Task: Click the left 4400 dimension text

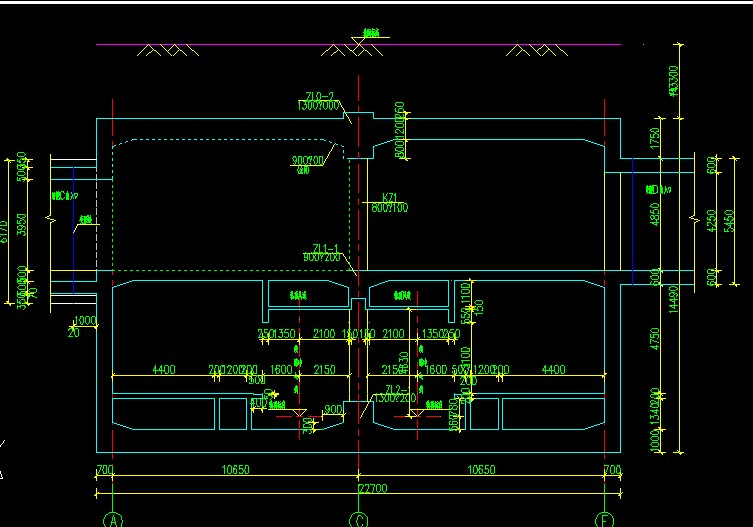Action: point(163,370)
